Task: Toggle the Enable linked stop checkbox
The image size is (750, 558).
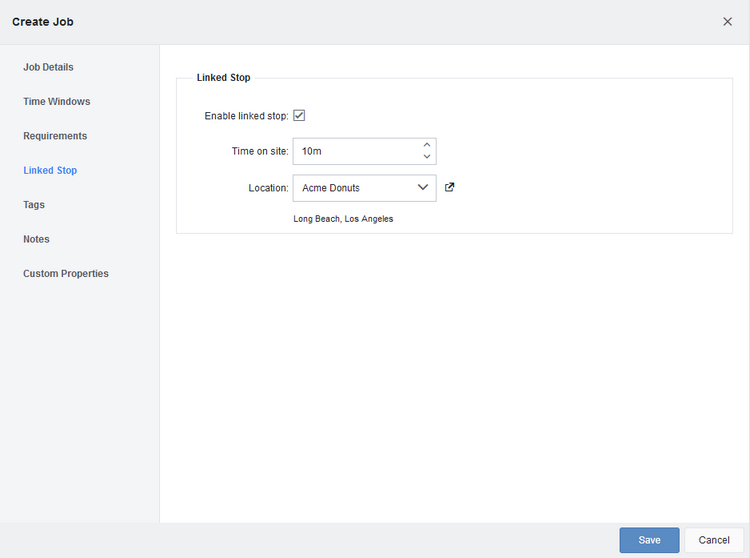Action: coord(299,115)
